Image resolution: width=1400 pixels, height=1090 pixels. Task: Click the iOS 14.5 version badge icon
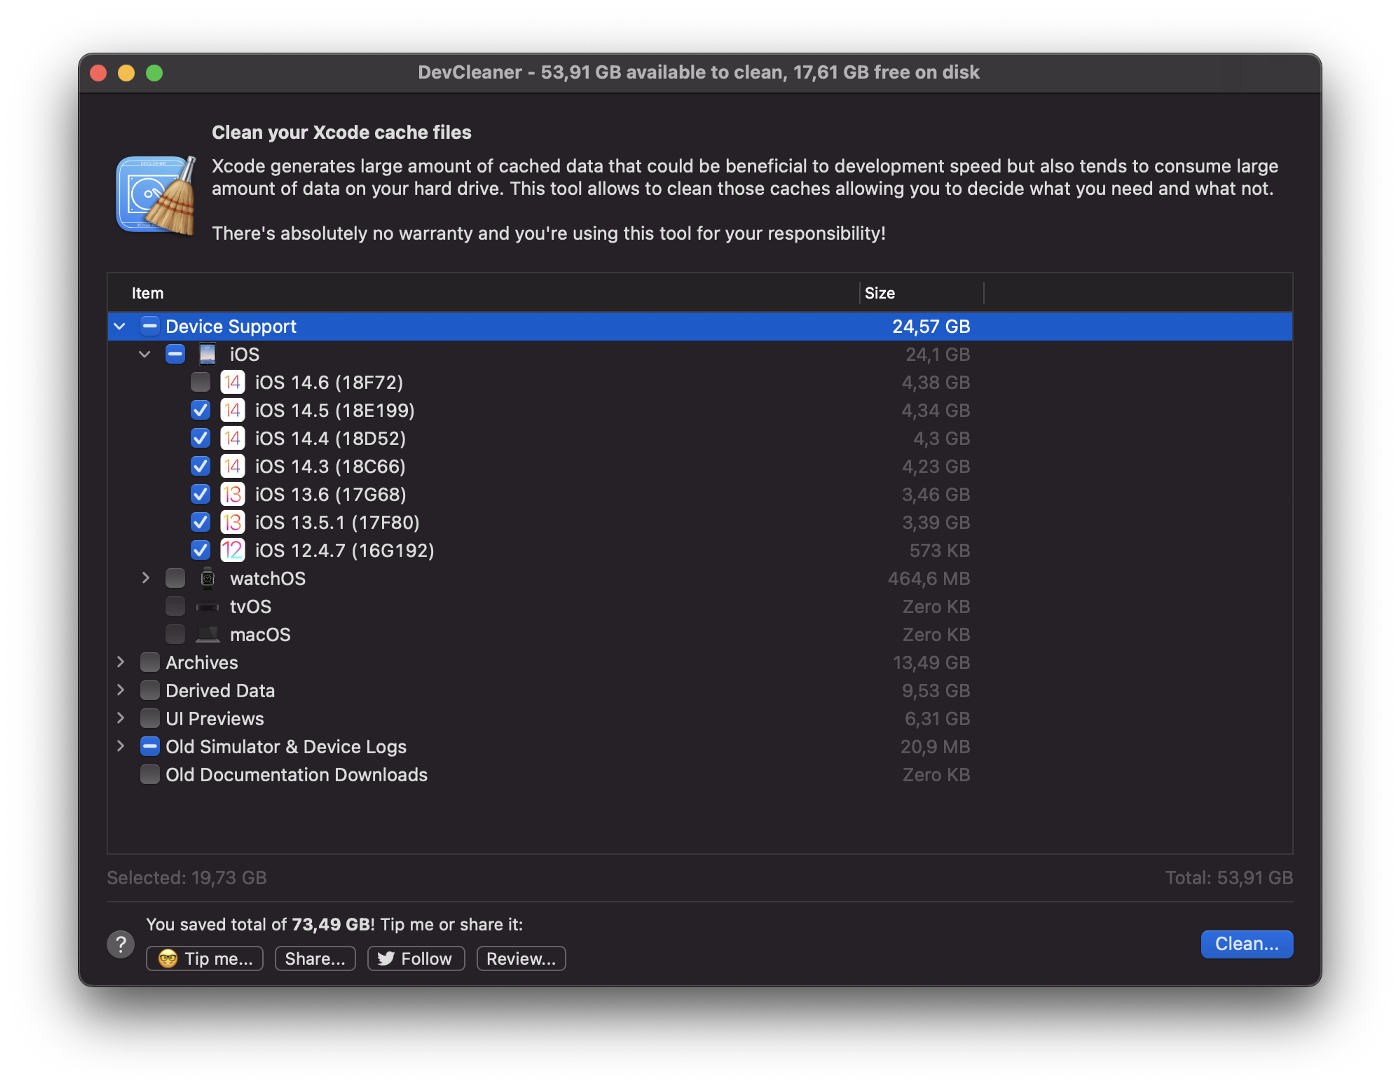pos(232,410)
